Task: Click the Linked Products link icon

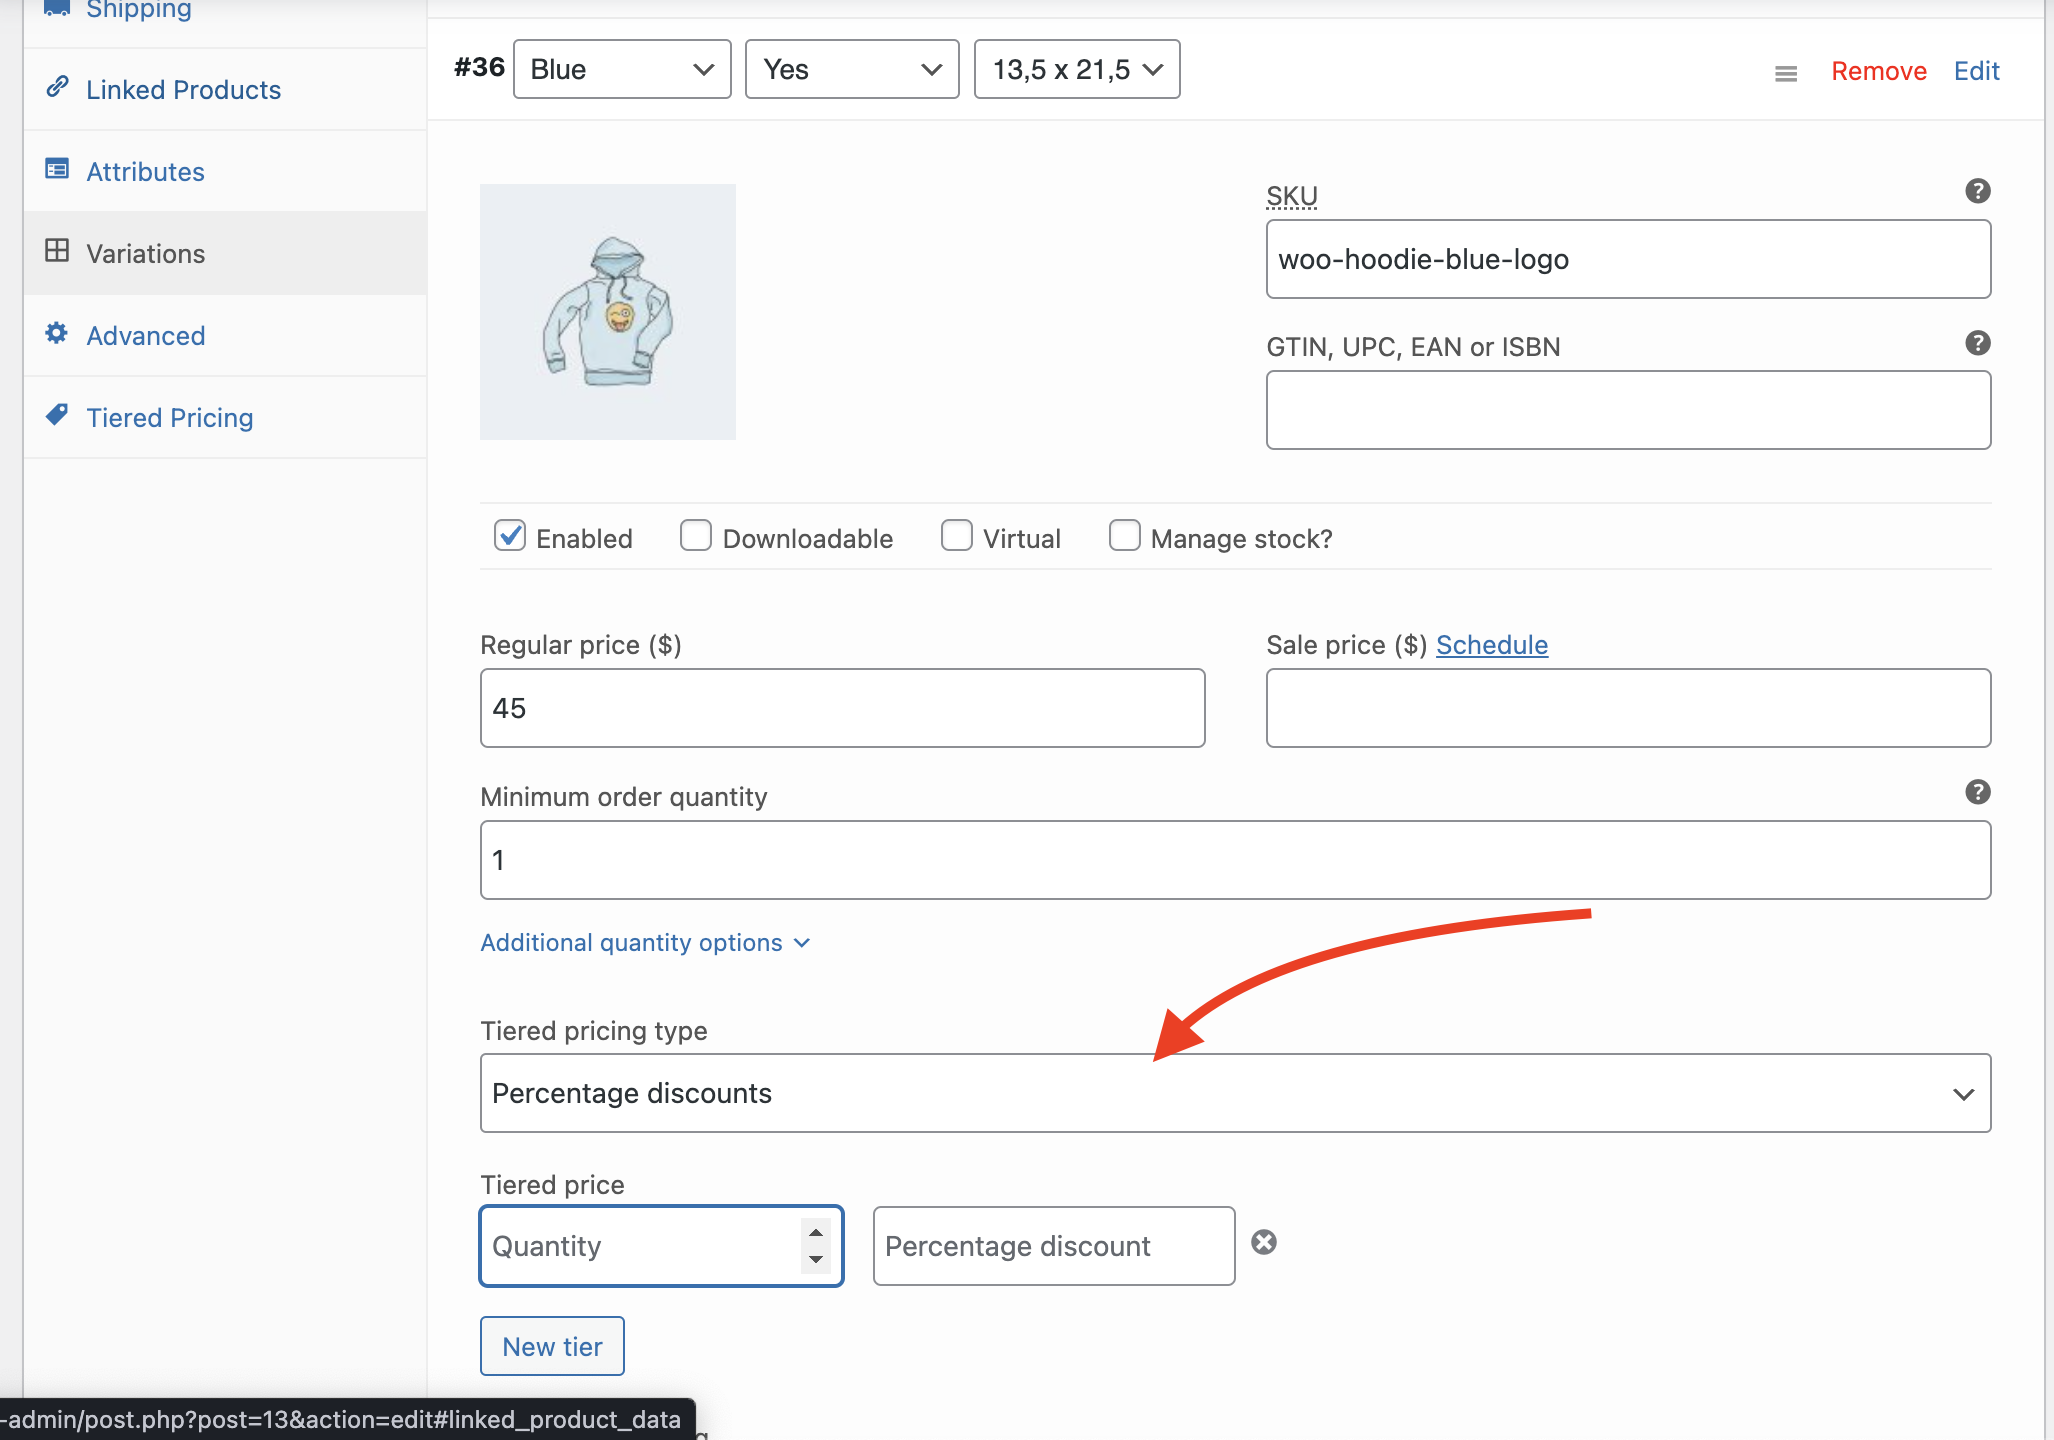Action: [57, 87]
